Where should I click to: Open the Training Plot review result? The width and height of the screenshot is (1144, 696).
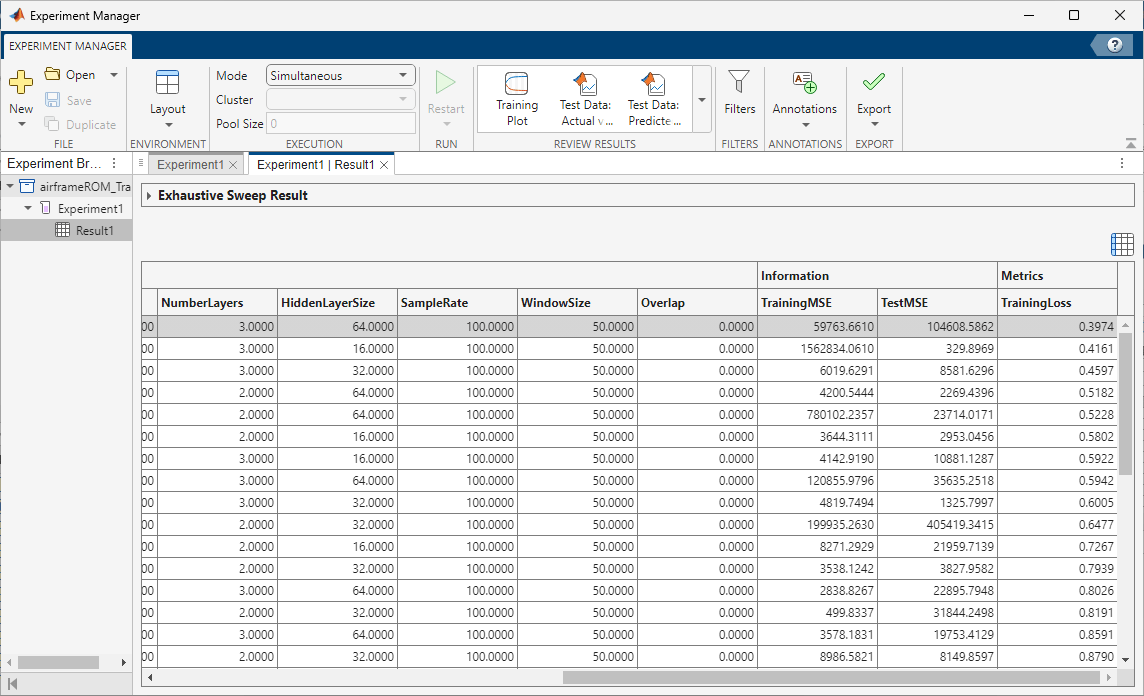[x=517, y=95]
